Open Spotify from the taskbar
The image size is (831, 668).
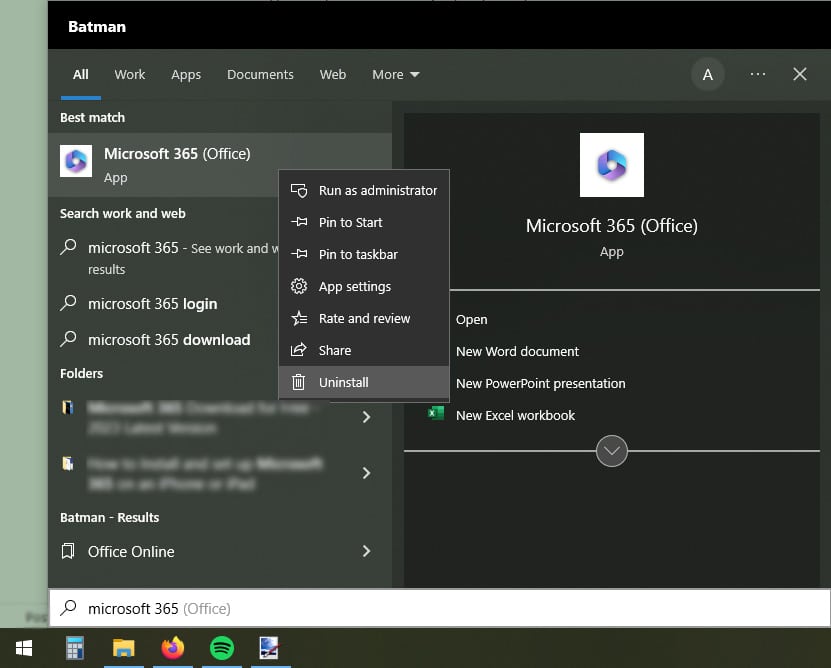point(221,648)
